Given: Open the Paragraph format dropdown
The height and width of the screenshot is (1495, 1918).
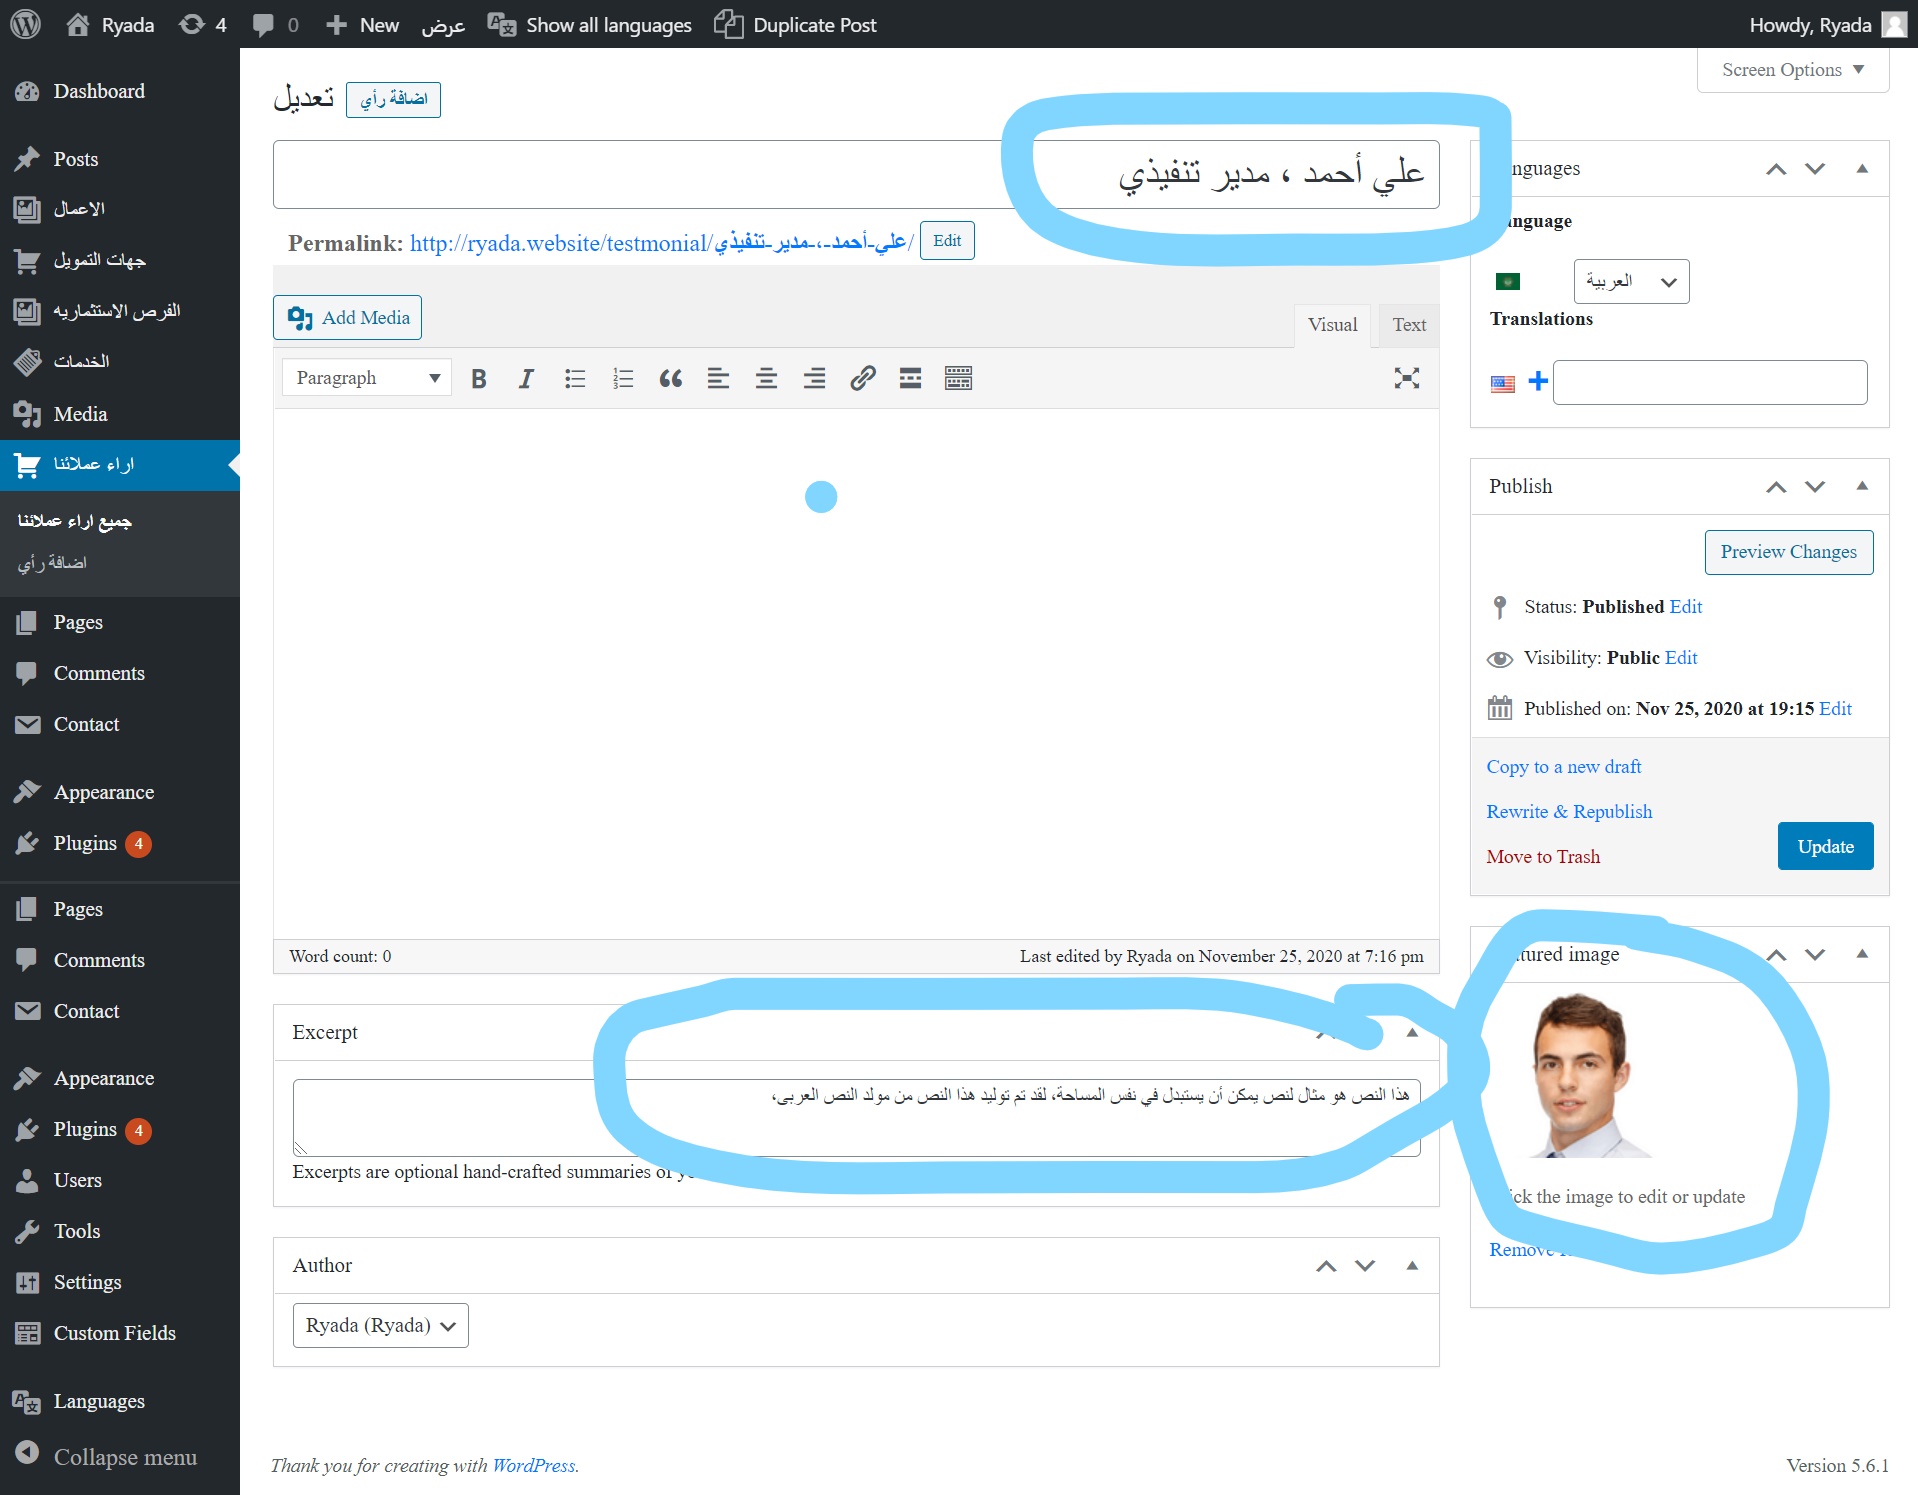Looking at the screenshot, I should coord(366,378).
